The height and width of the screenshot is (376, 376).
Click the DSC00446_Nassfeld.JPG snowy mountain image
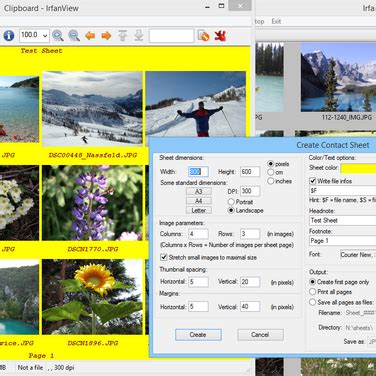(92, 108)
